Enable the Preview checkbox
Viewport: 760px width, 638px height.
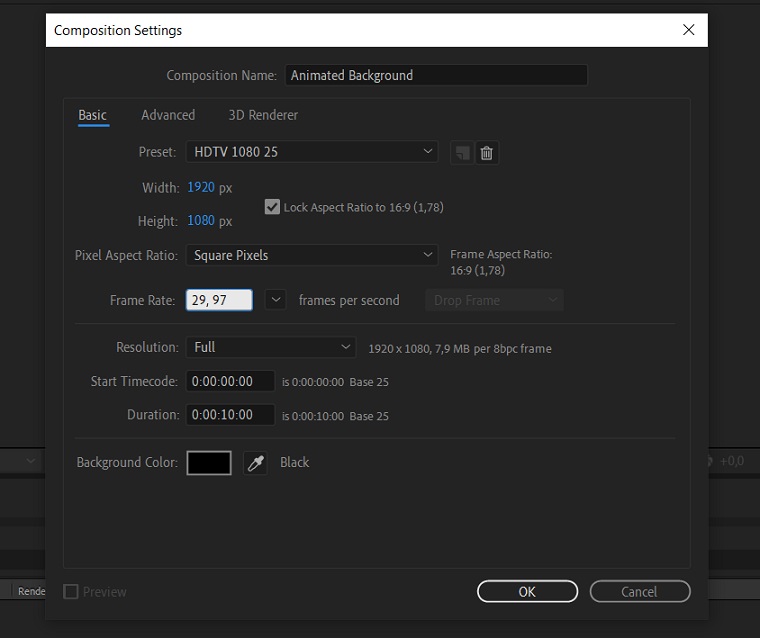[x=71, y=592]
